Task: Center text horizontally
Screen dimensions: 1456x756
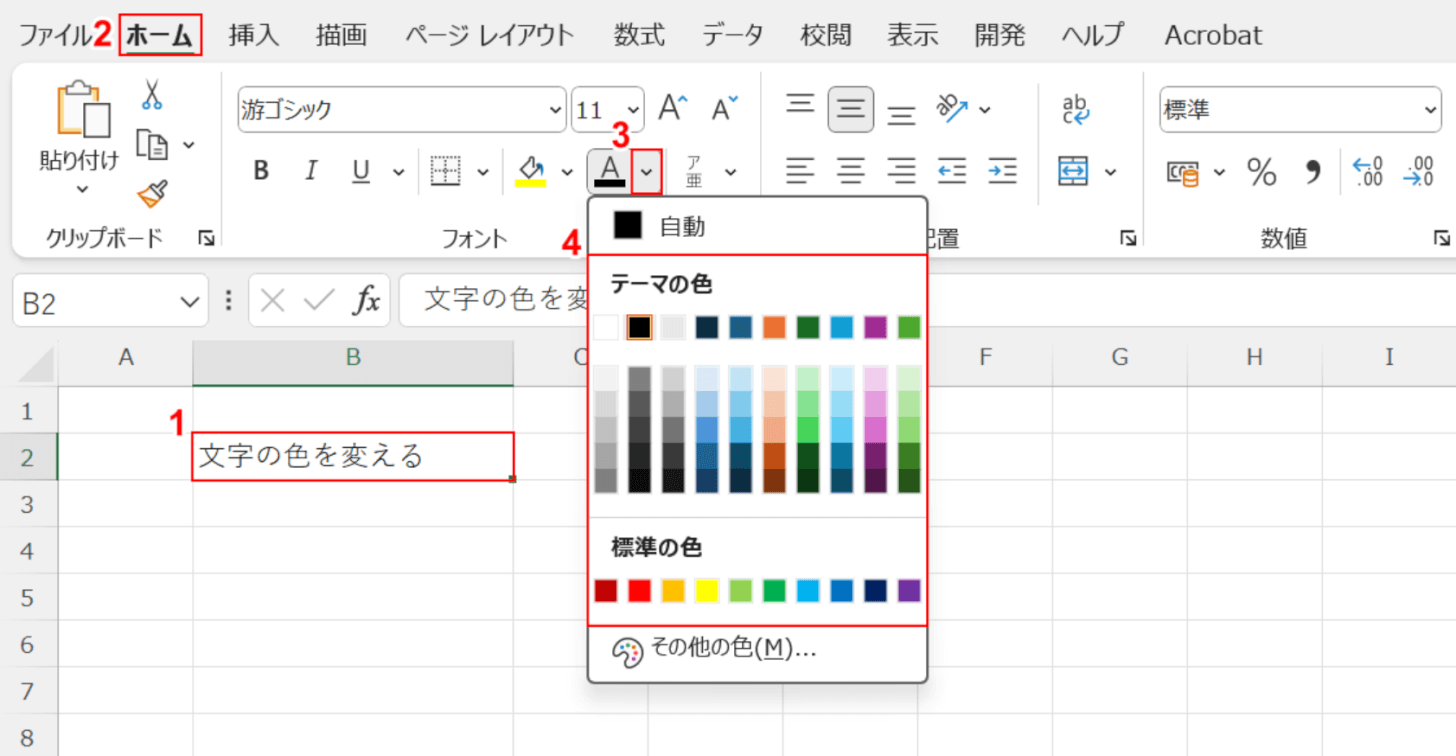Action: coord(851,171)
